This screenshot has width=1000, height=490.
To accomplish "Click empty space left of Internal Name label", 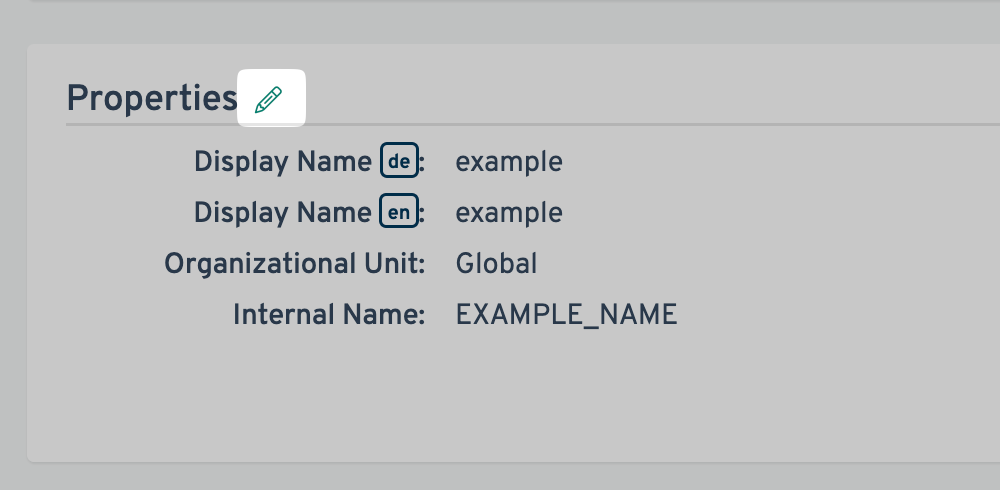I will coord(130,315).
